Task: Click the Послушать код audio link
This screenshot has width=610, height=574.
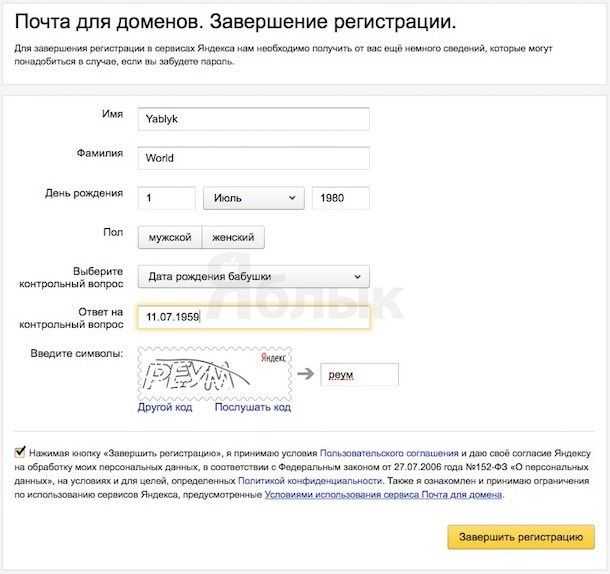Action: (253, 407)
